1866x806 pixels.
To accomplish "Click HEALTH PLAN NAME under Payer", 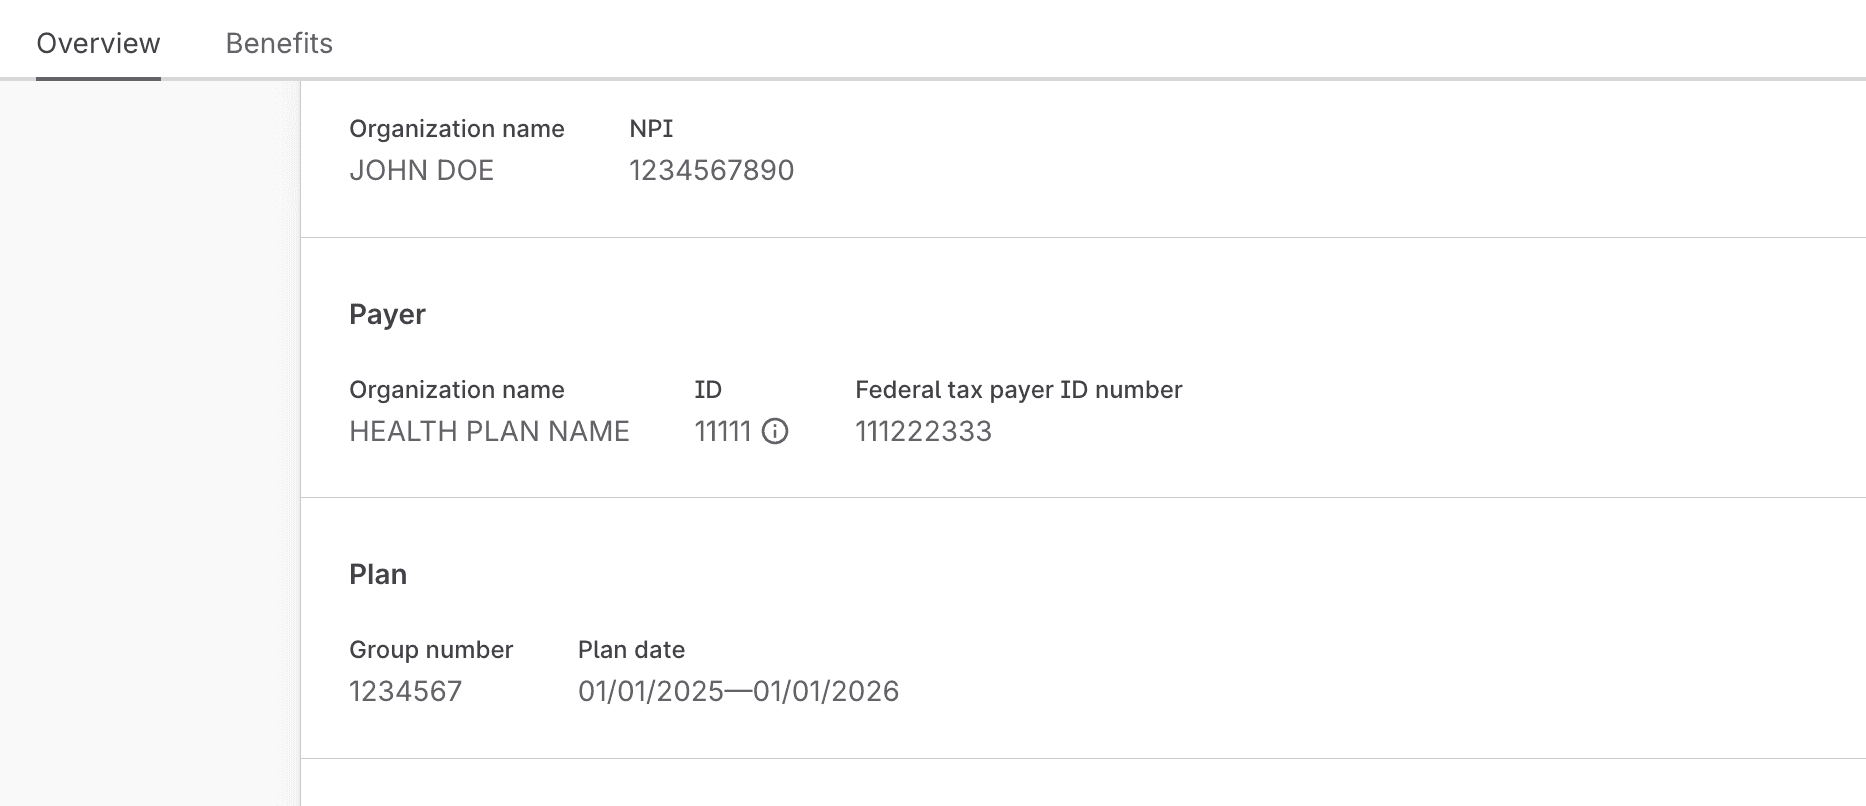I will point(489,431).
